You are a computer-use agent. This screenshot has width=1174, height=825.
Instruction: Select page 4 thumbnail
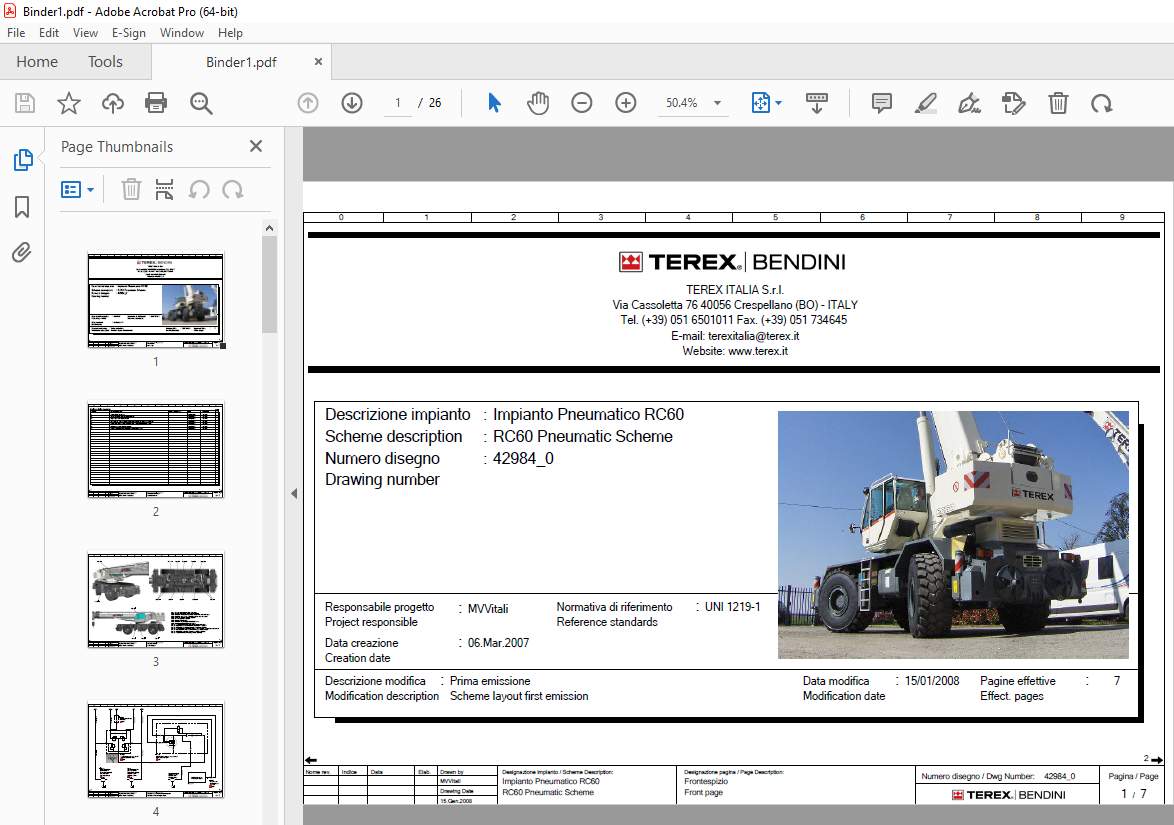(x=156, y=750)
